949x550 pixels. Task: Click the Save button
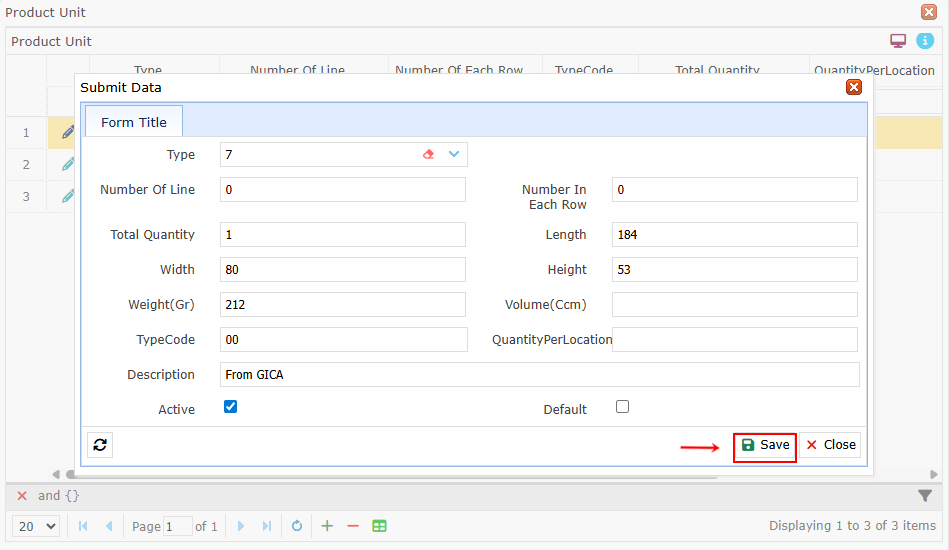tap(765, 445)
